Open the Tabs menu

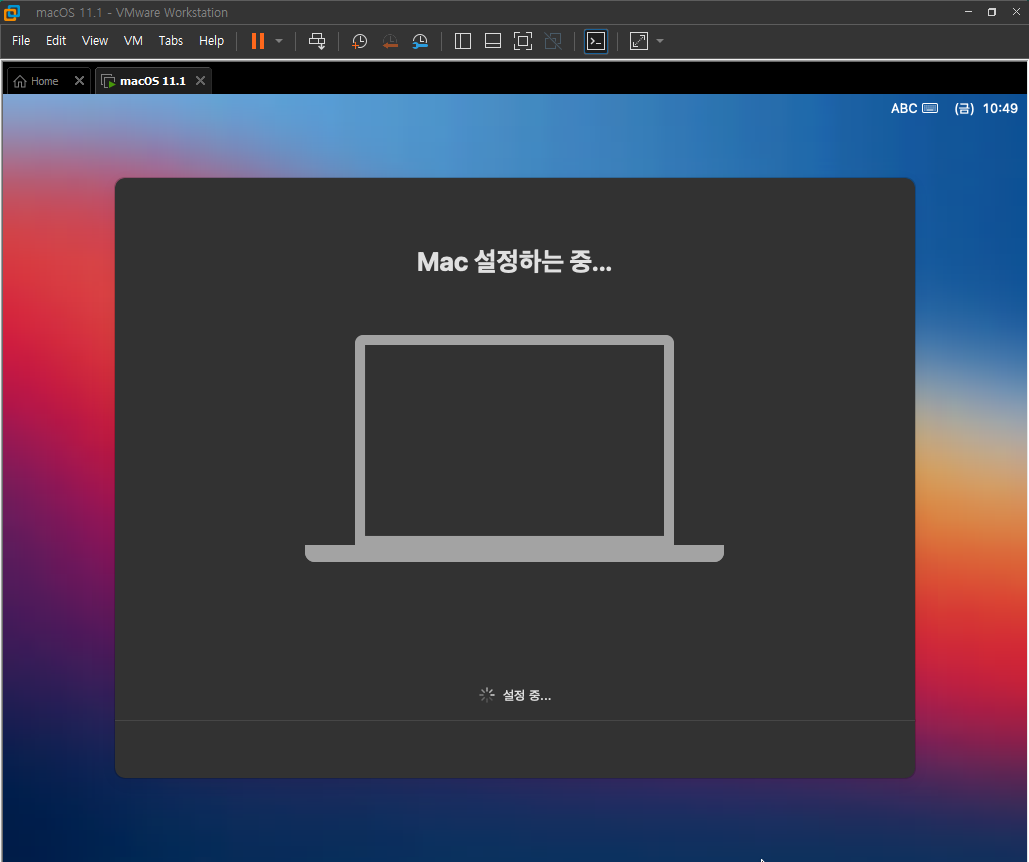(171, 41)
